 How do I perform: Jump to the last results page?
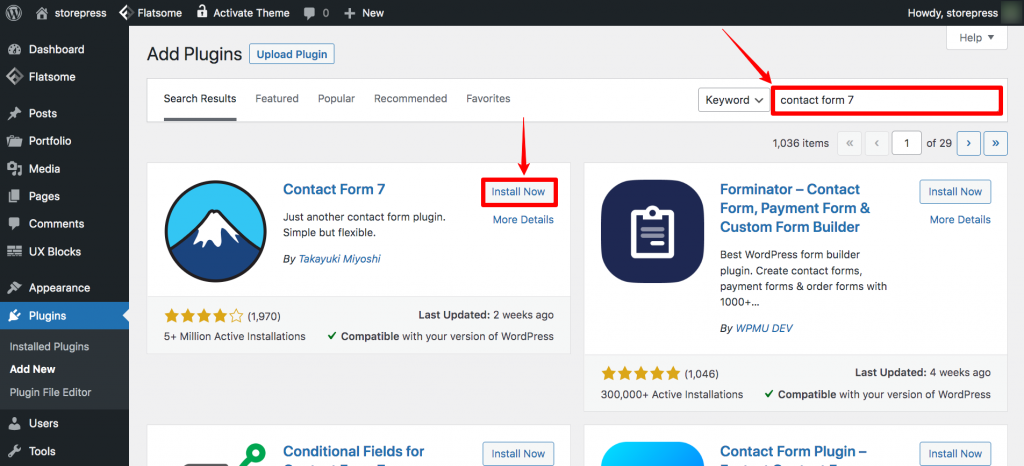tap(995, 143)
